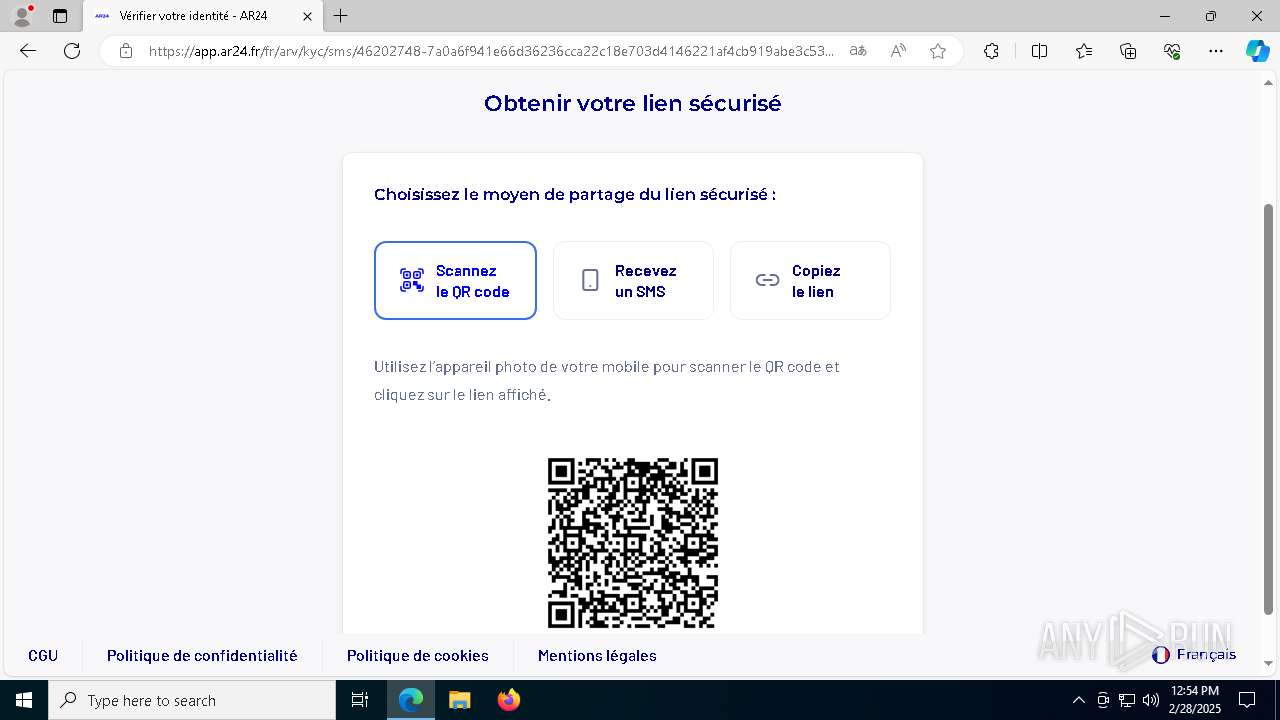
Task: Open File Explorer from the taskbar
Action: (459, 700)
